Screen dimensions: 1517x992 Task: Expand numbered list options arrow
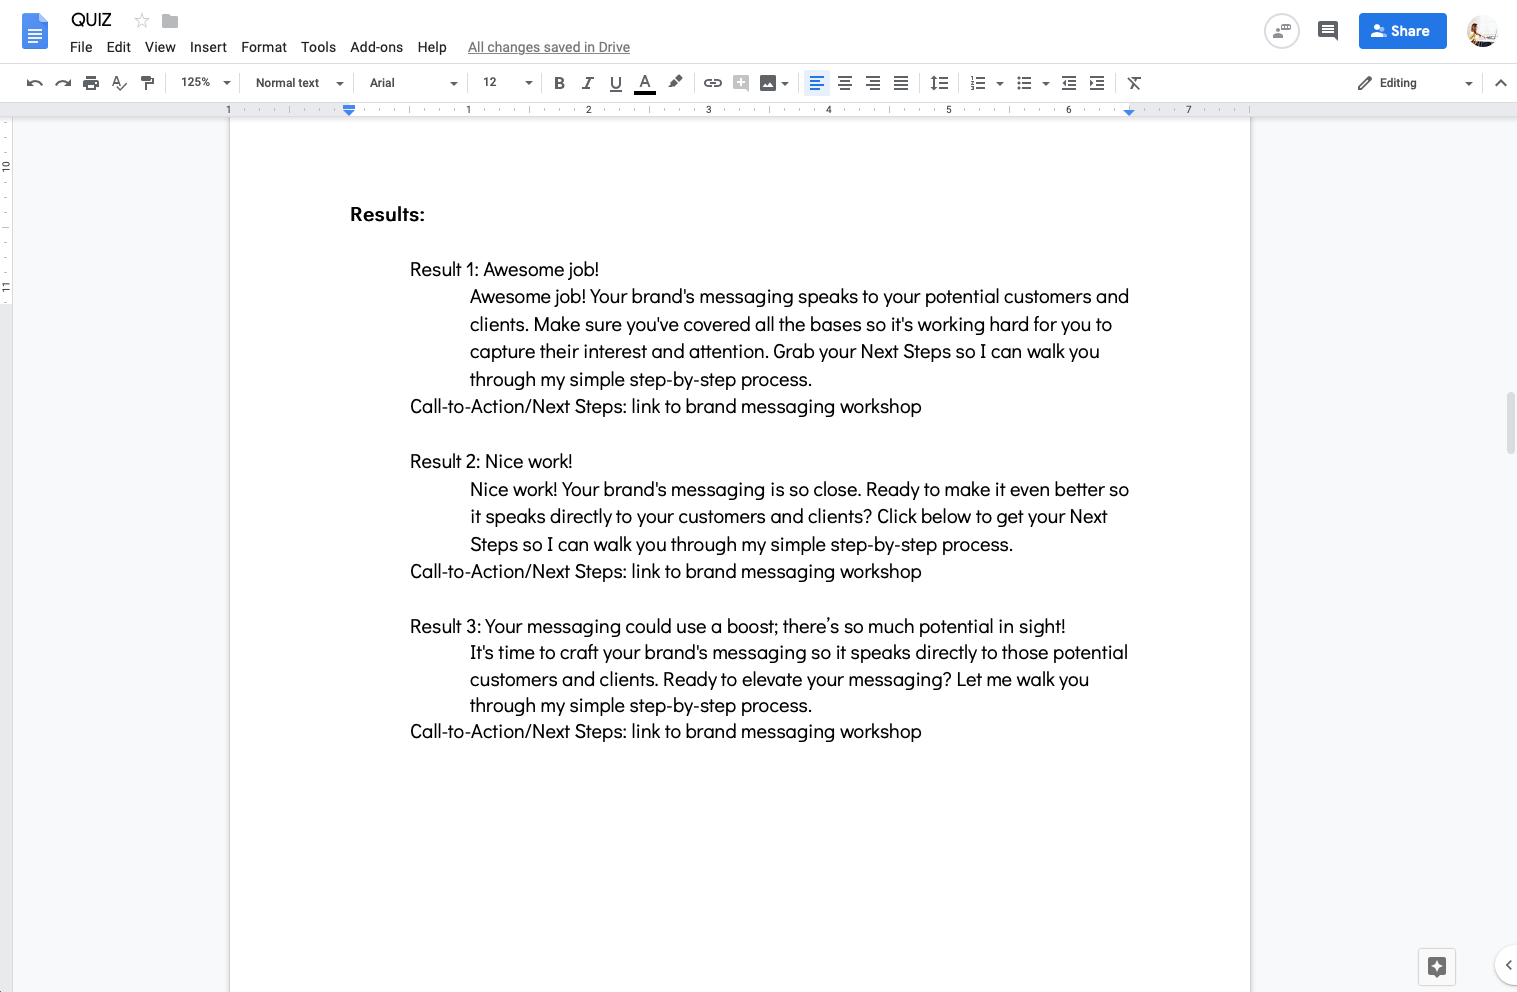coord(1000,83)
